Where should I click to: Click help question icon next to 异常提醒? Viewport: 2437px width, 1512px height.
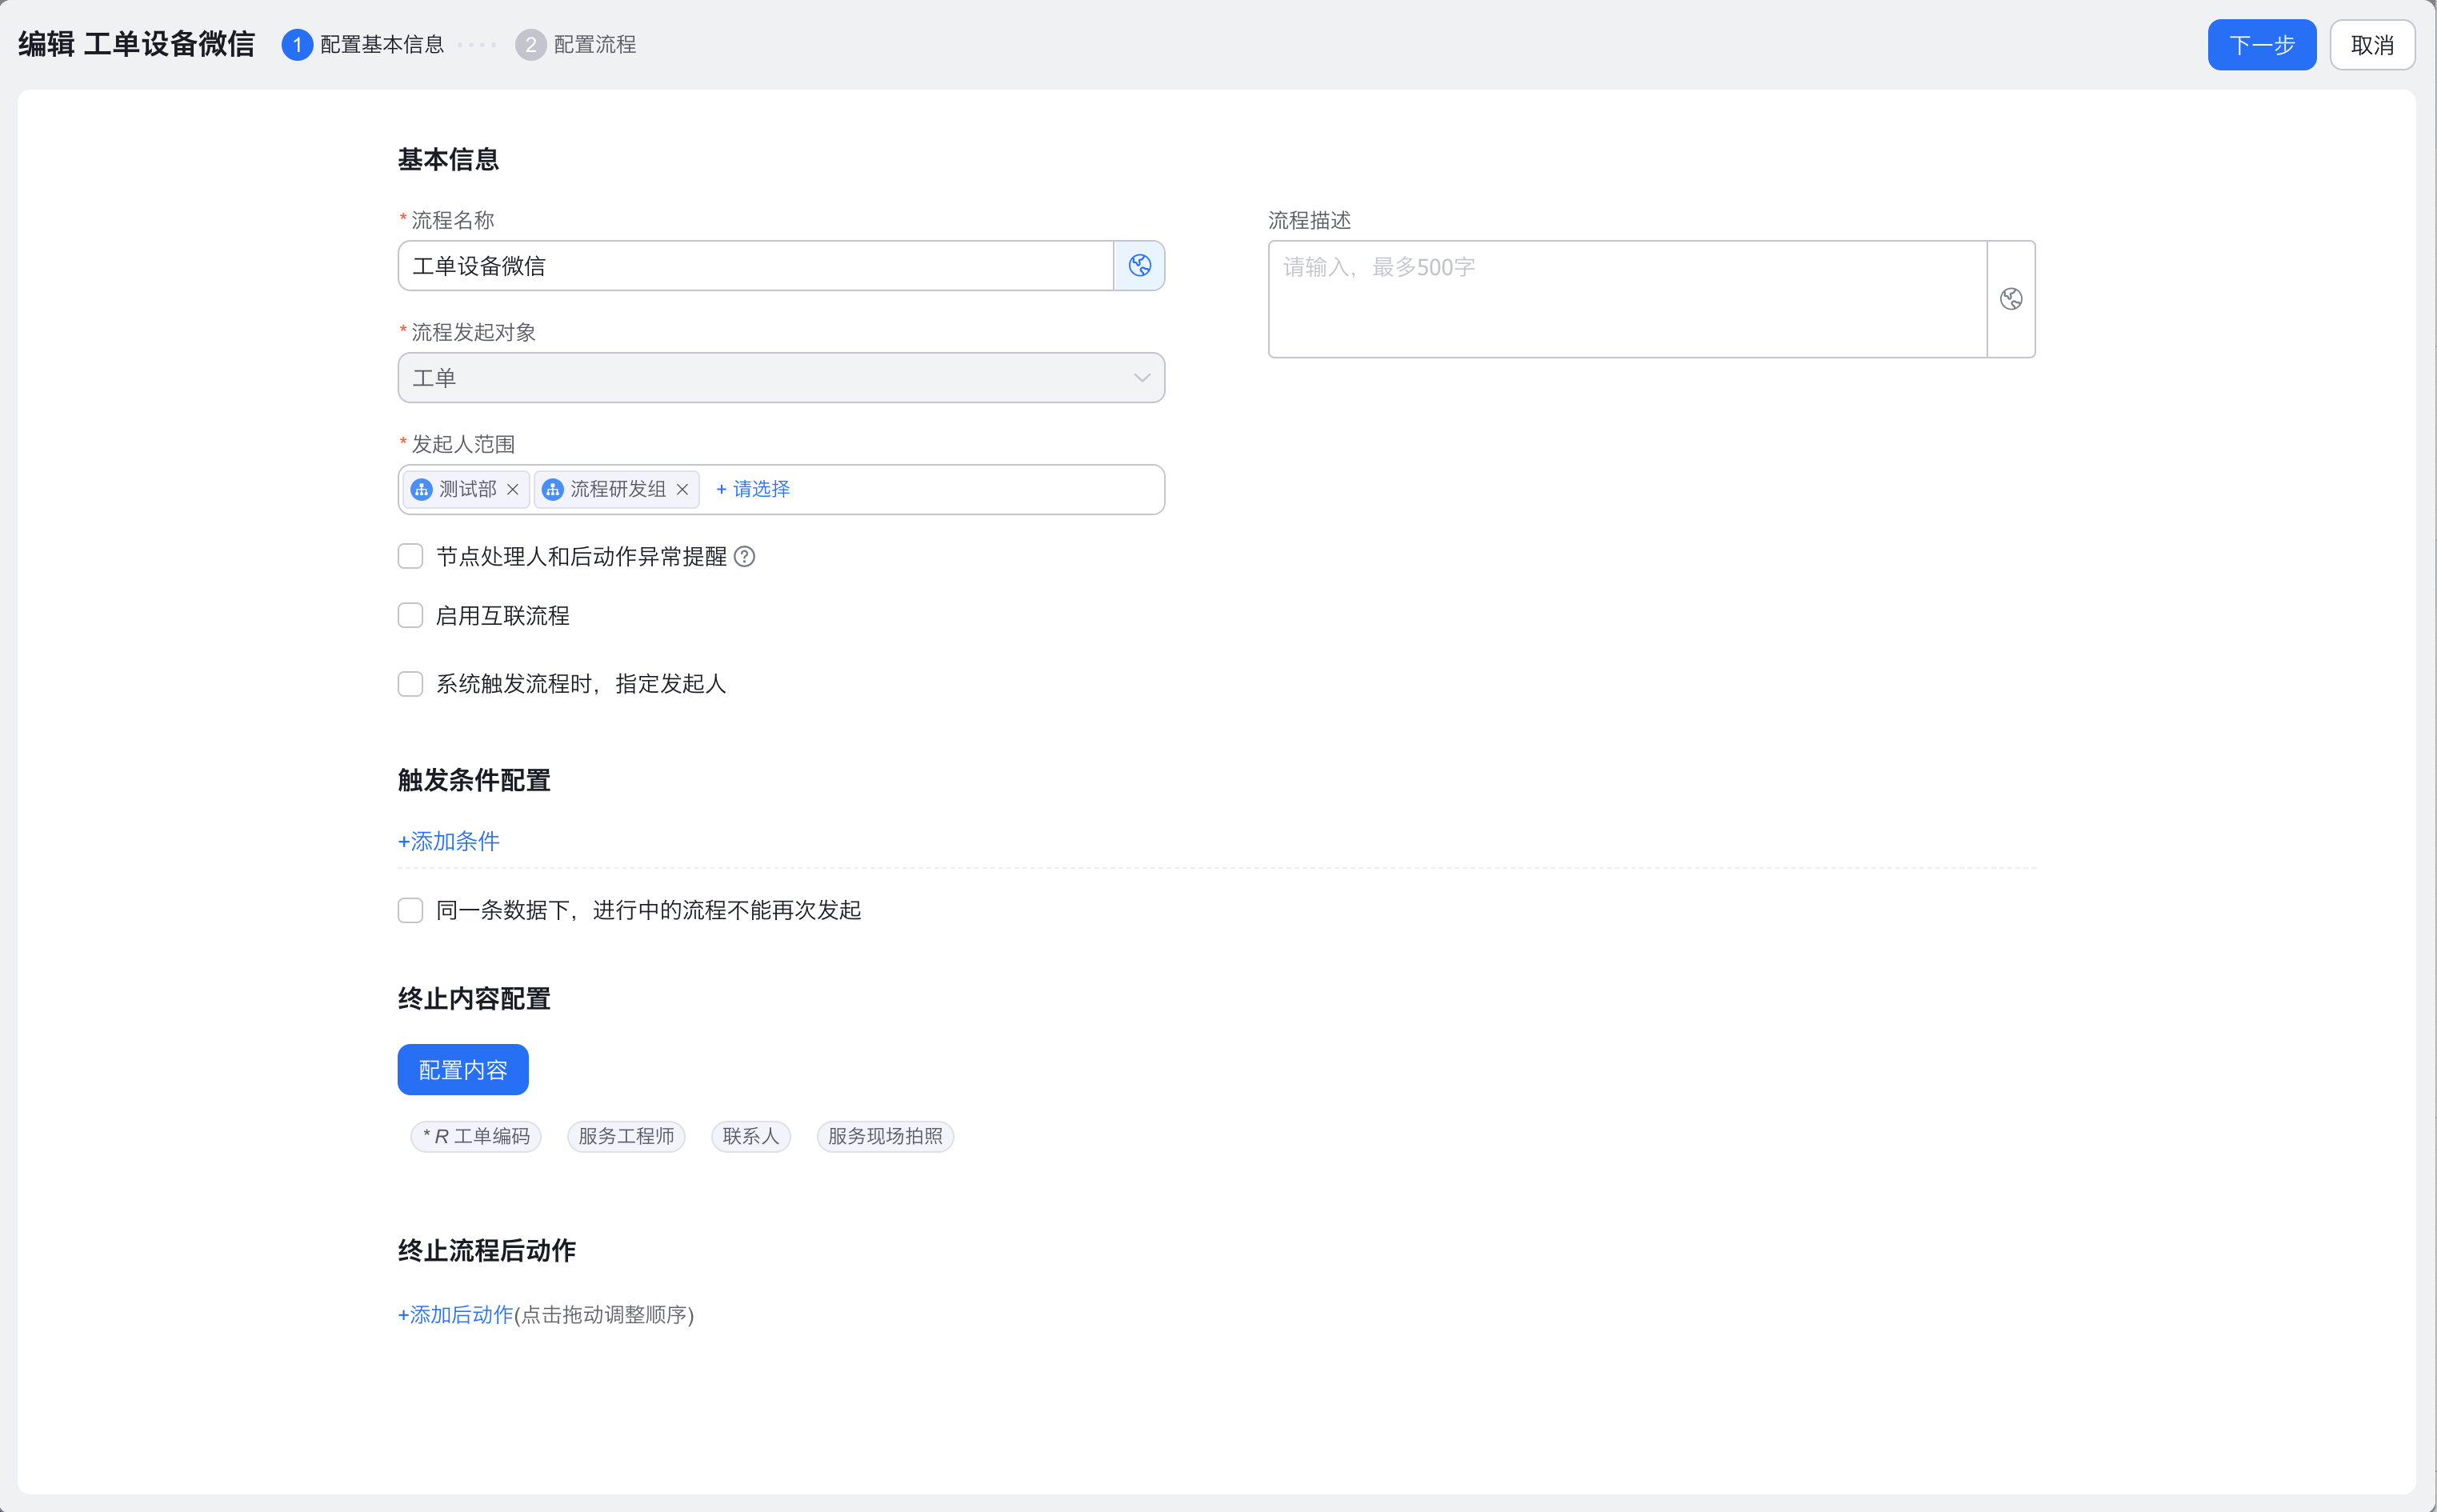click(744, 556)
